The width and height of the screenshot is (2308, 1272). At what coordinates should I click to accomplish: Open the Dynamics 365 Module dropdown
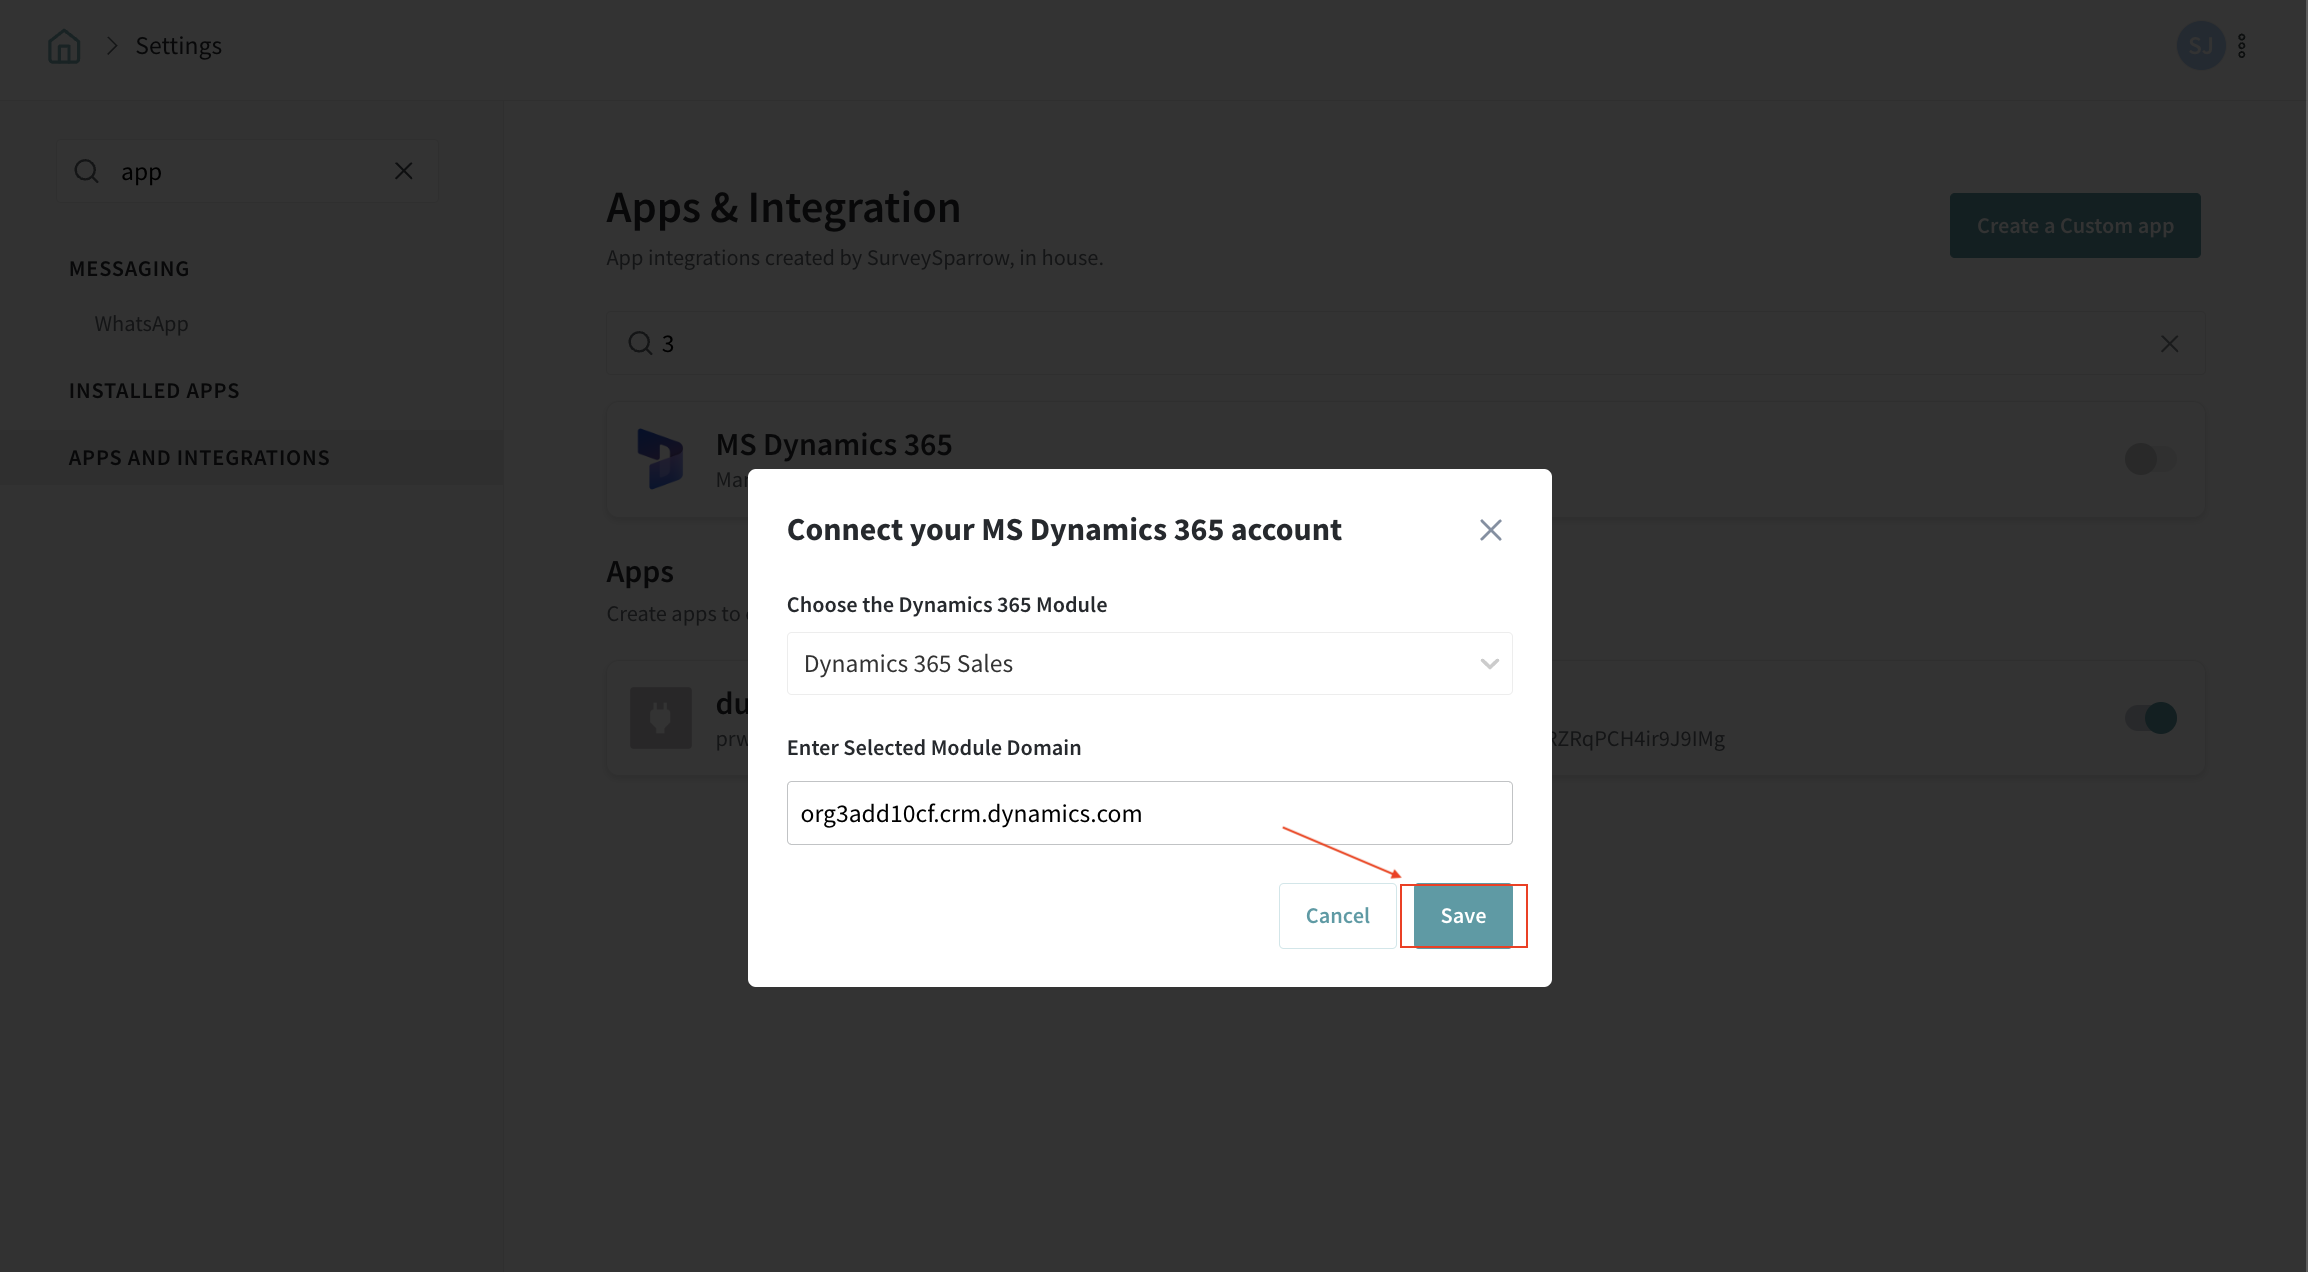point(1148,664)
